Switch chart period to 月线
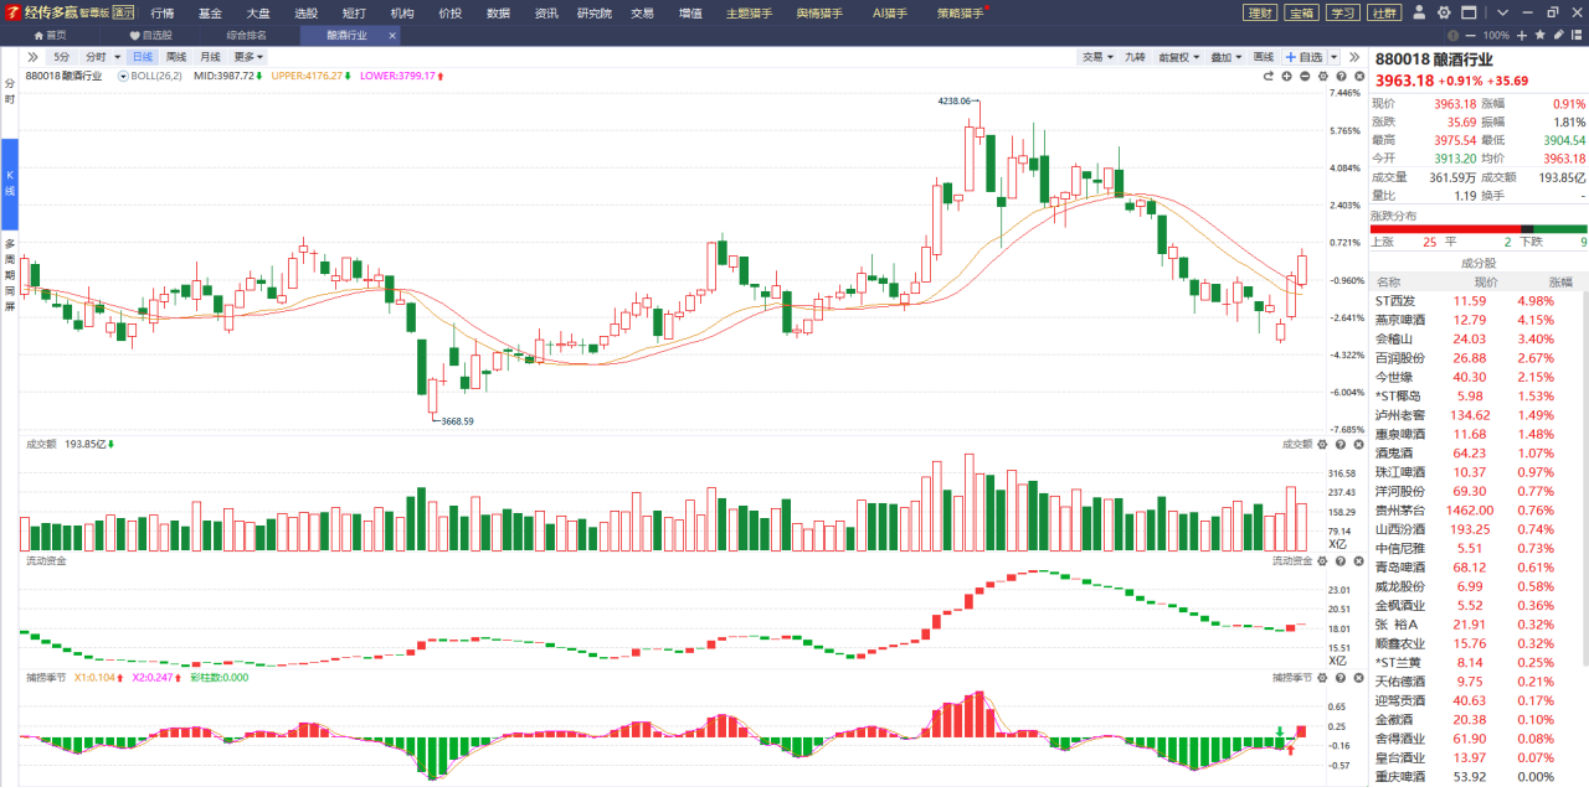1589x788 pixels. (210, 57)
